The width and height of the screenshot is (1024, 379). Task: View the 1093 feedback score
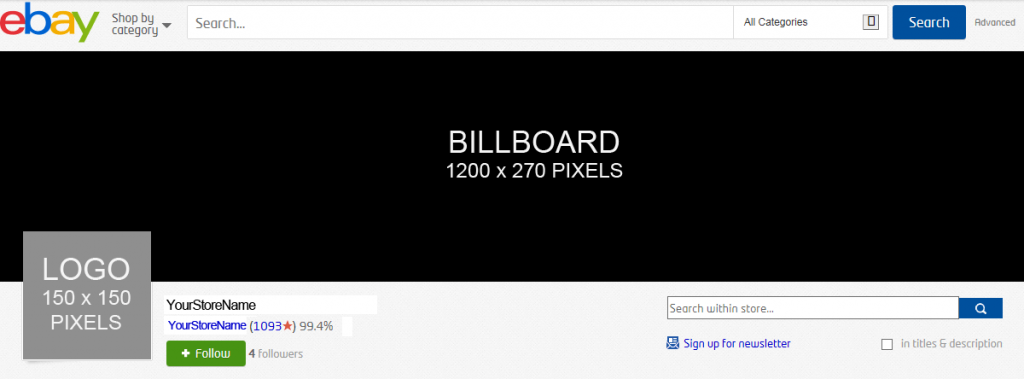click(267, 325)
